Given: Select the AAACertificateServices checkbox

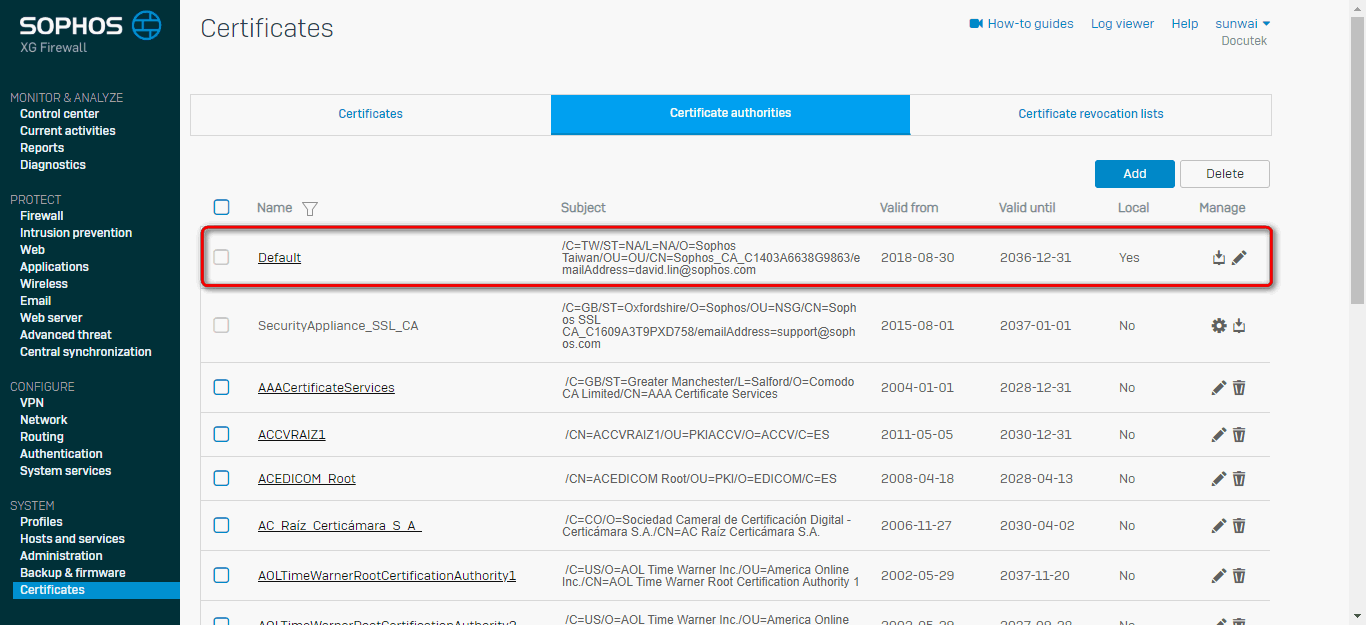Looking at the screenshot, I should click(221, 387).
